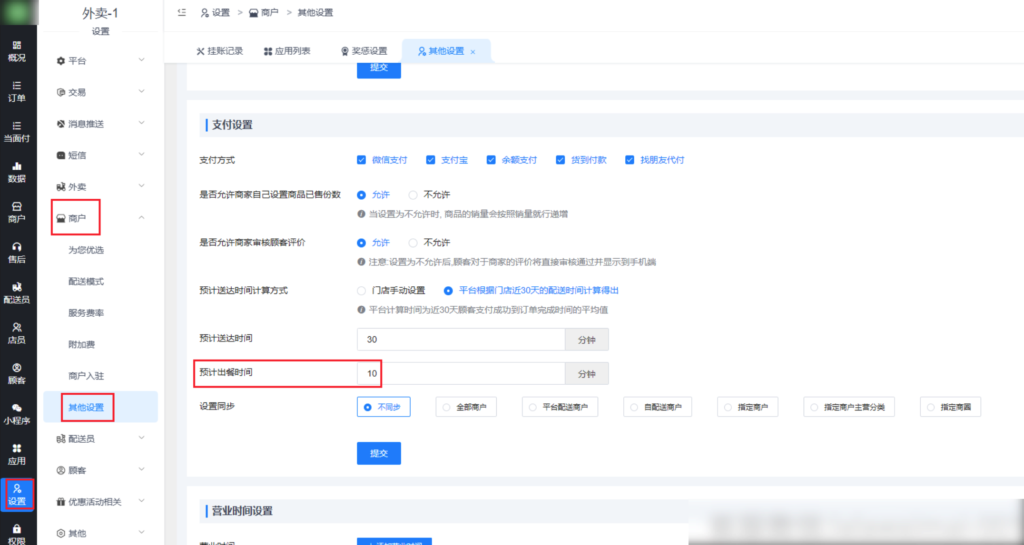Select 不允许 for 商家自己设置商品已售份数
Image resolution: width=1024 pixels, height=545 pixels.
tap(413, 195)
